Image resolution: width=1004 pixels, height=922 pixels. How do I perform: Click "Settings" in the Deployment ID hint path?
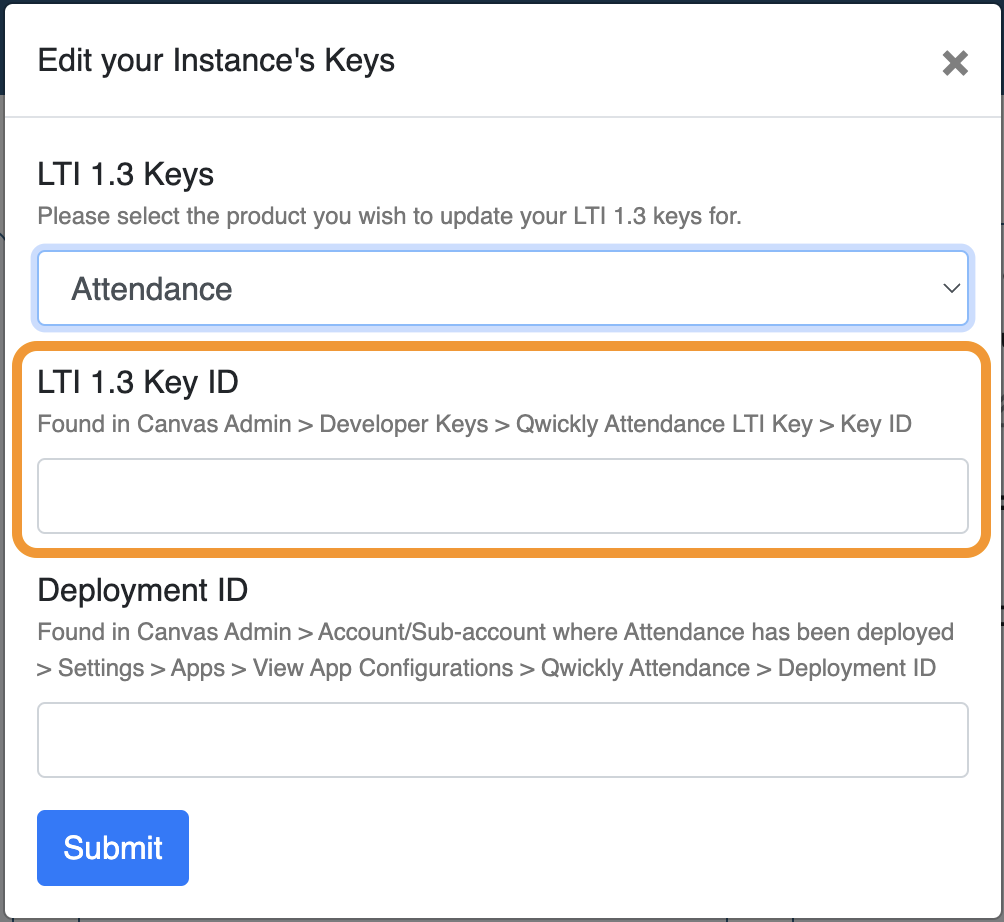pyautogui.click(x=101, y=668)
